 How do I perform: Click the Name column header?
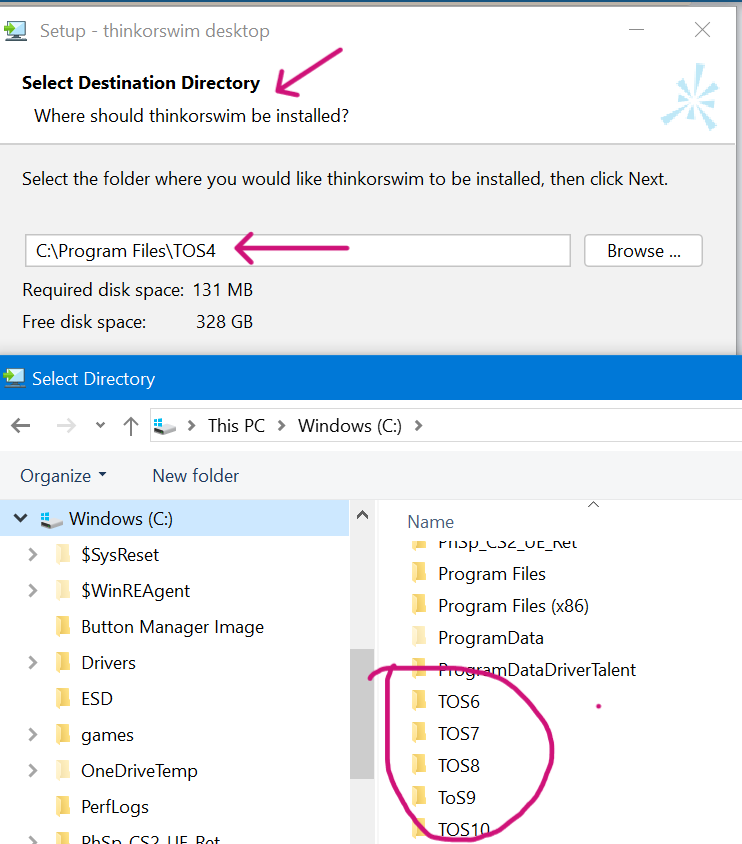430,522
